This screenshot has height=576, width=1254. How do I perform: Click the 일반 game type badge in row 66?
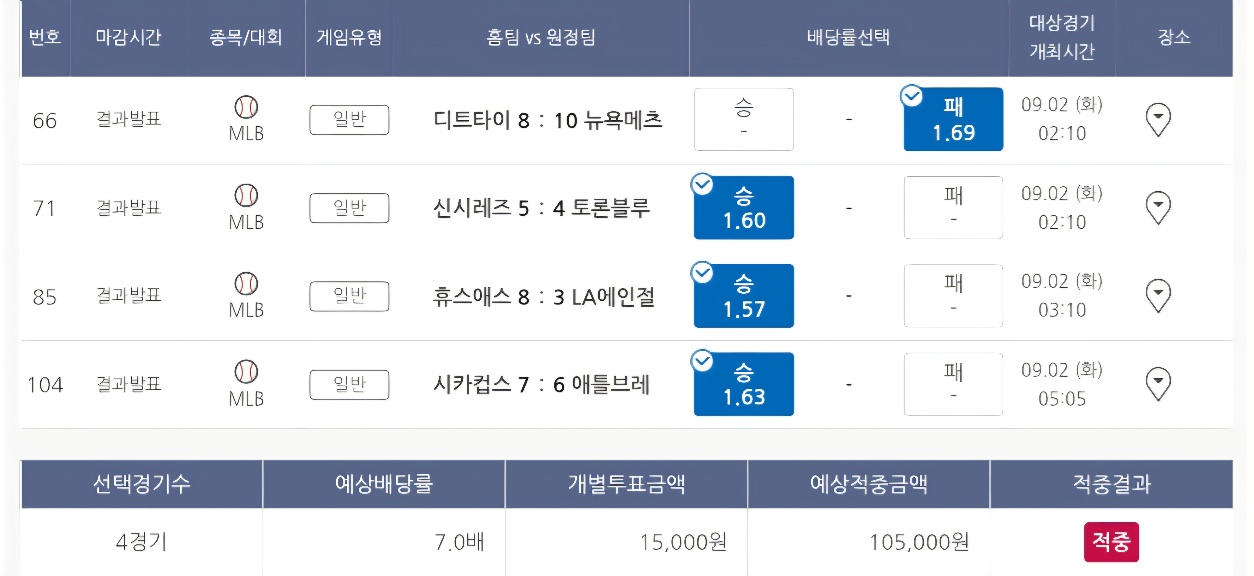tap(349, 120)
